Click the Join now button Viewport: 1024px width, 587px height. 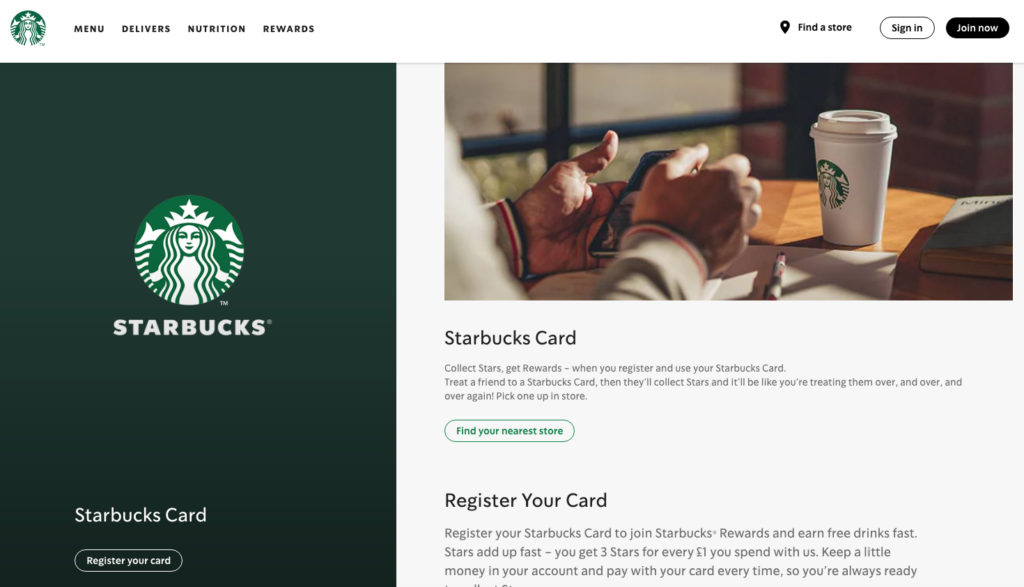tap(977, 28)
